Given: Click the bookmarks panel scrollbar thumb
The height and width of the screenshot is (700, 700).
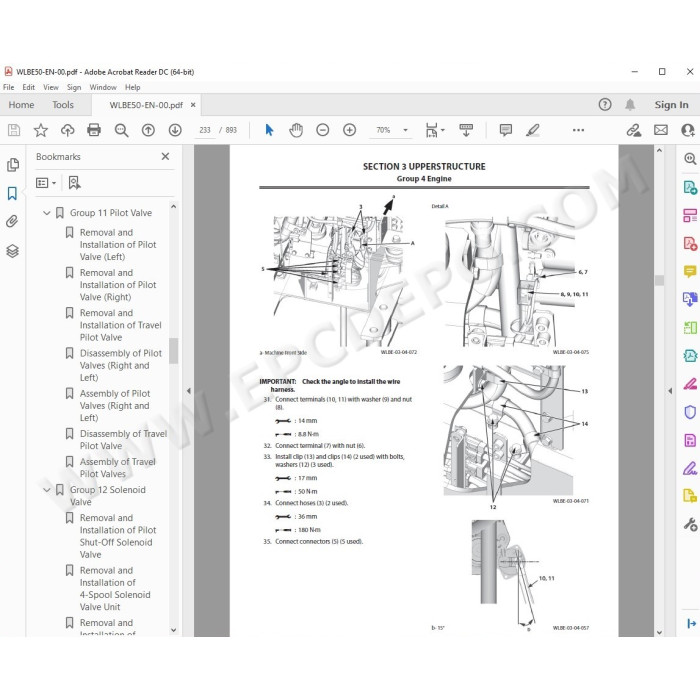Looking at the screenshot, I should 173,350.
